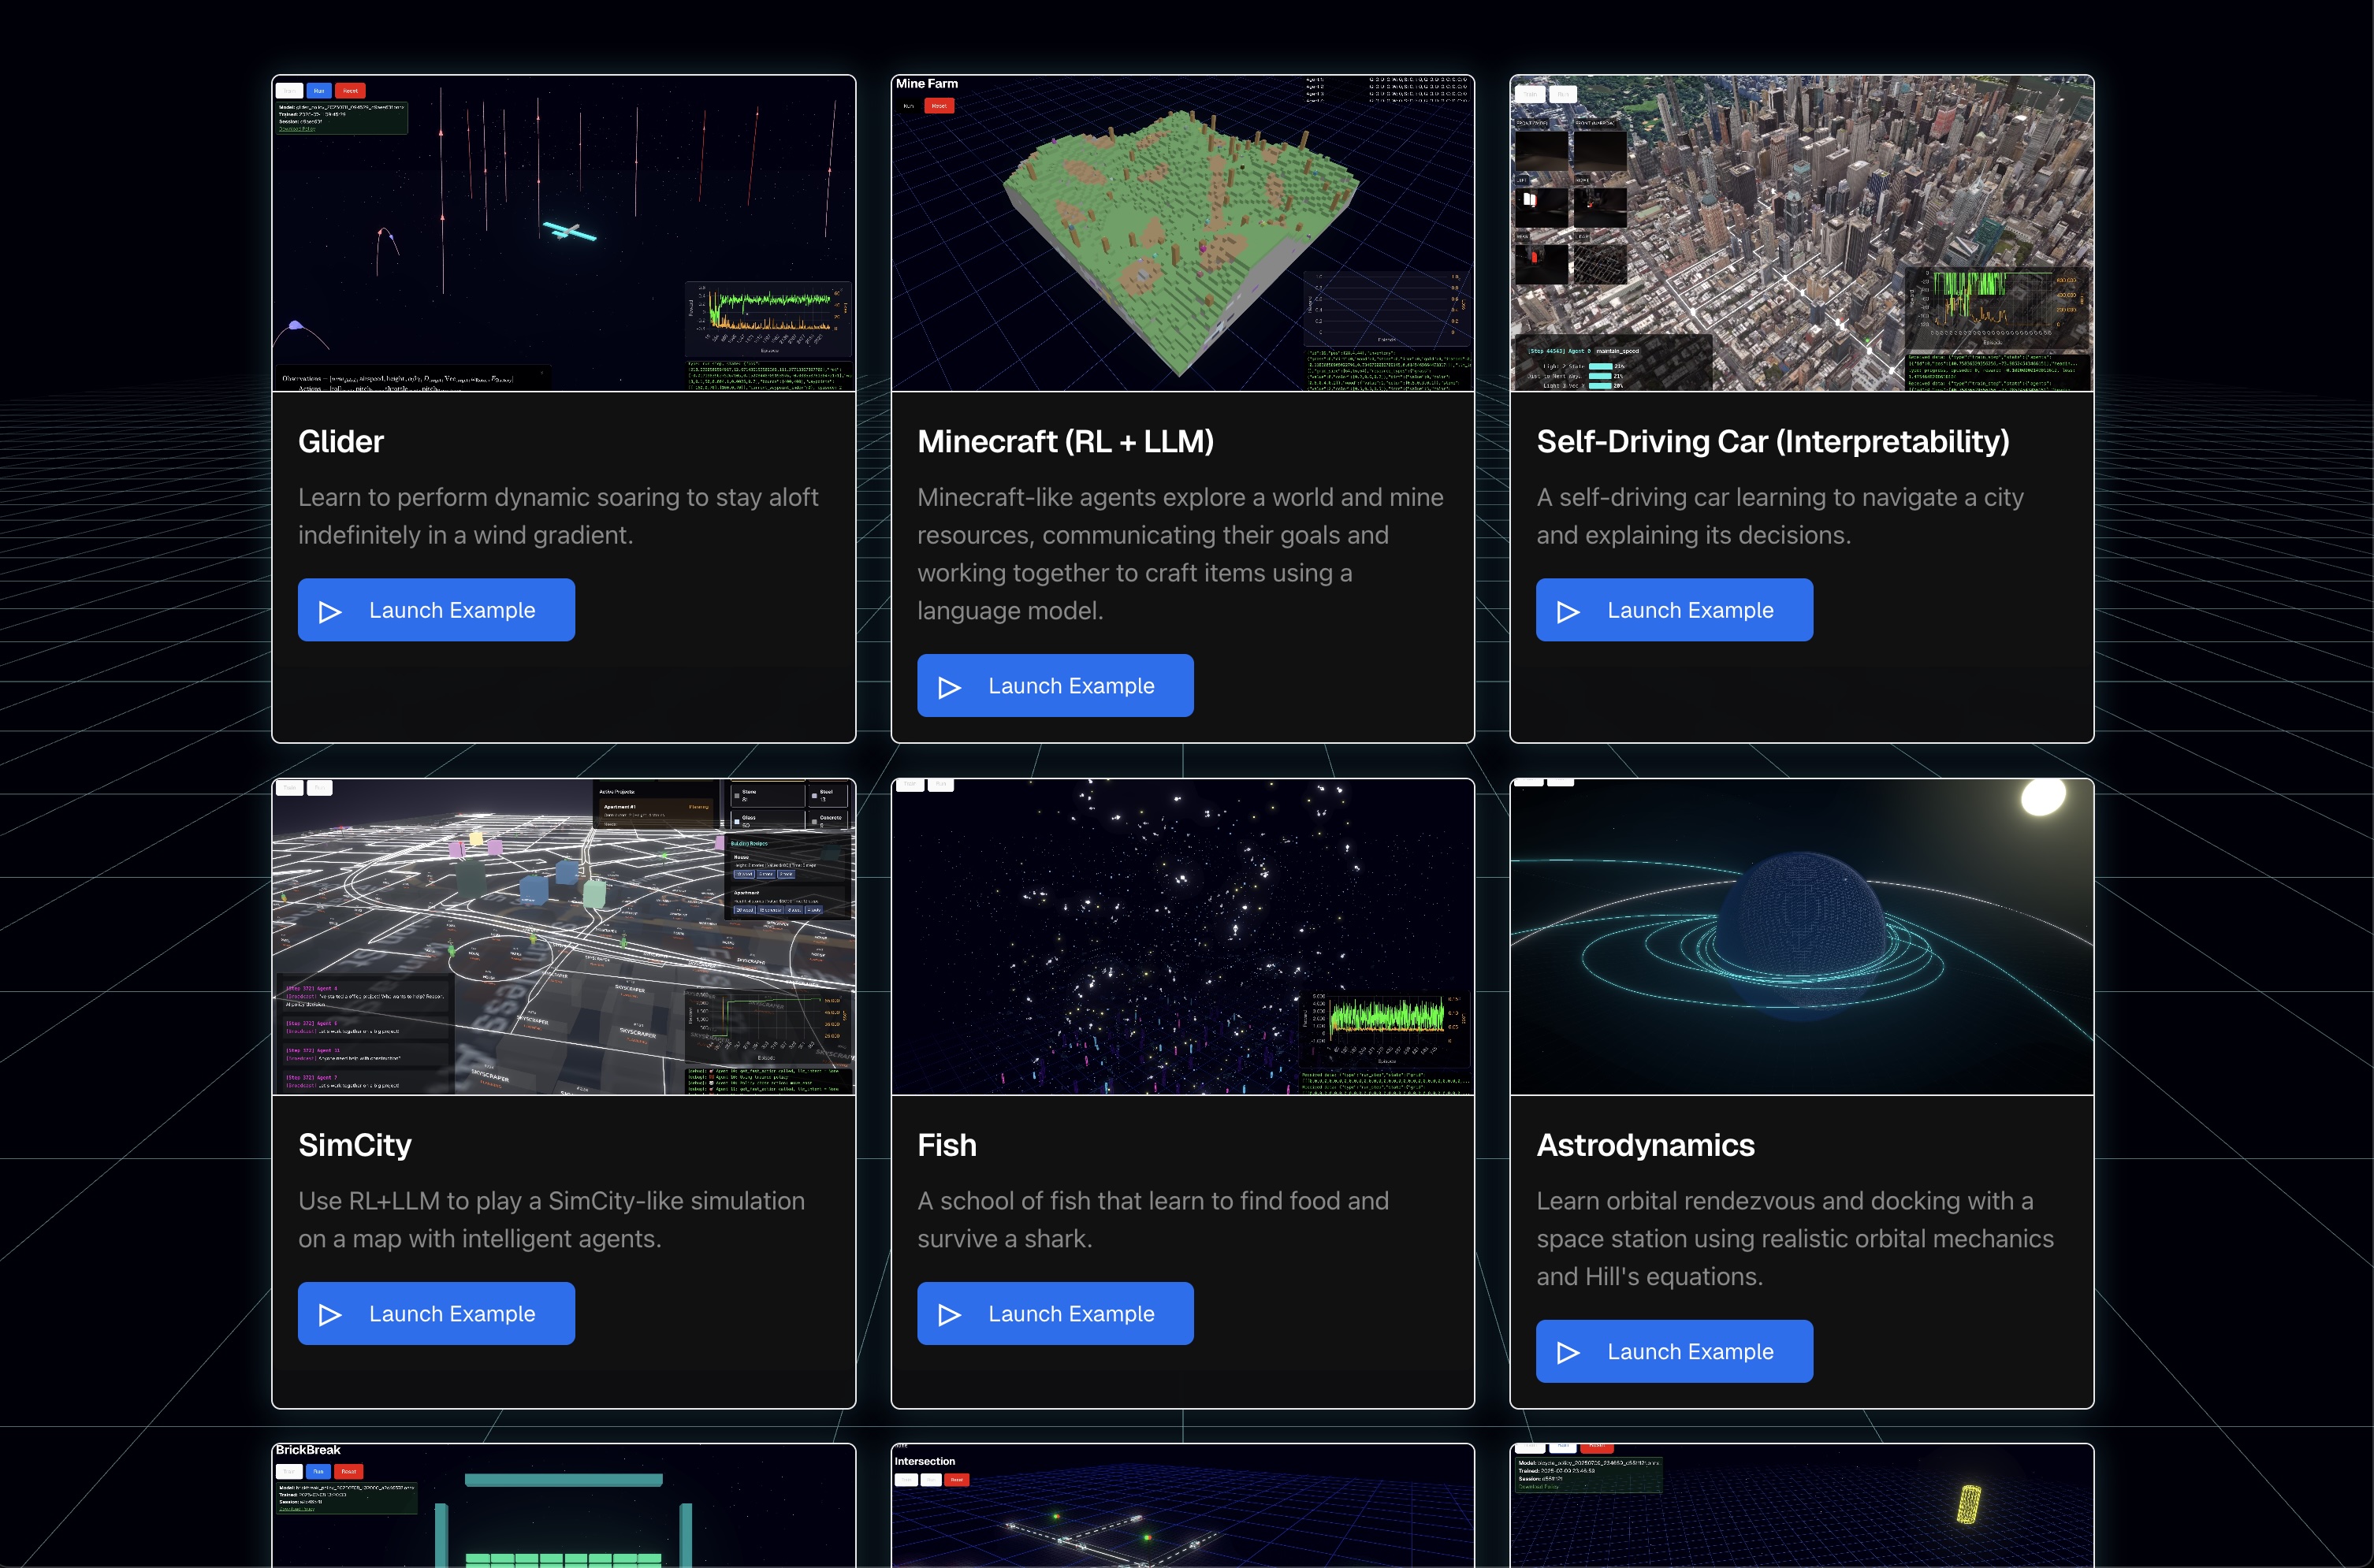2374x1568 pixels.
Task: Open the Fish school preview image
Action: tap(1182, 936)
